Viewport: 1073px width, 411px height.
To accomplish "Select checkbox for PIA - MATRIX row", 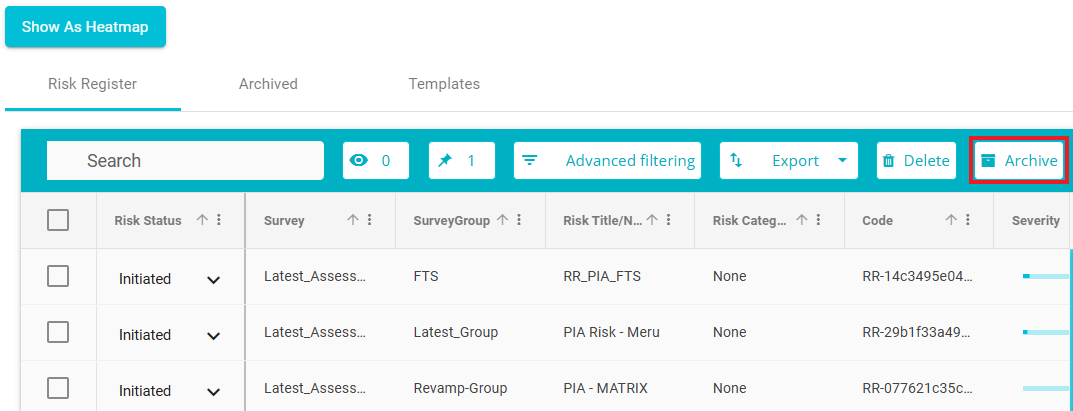I will 58,388.
